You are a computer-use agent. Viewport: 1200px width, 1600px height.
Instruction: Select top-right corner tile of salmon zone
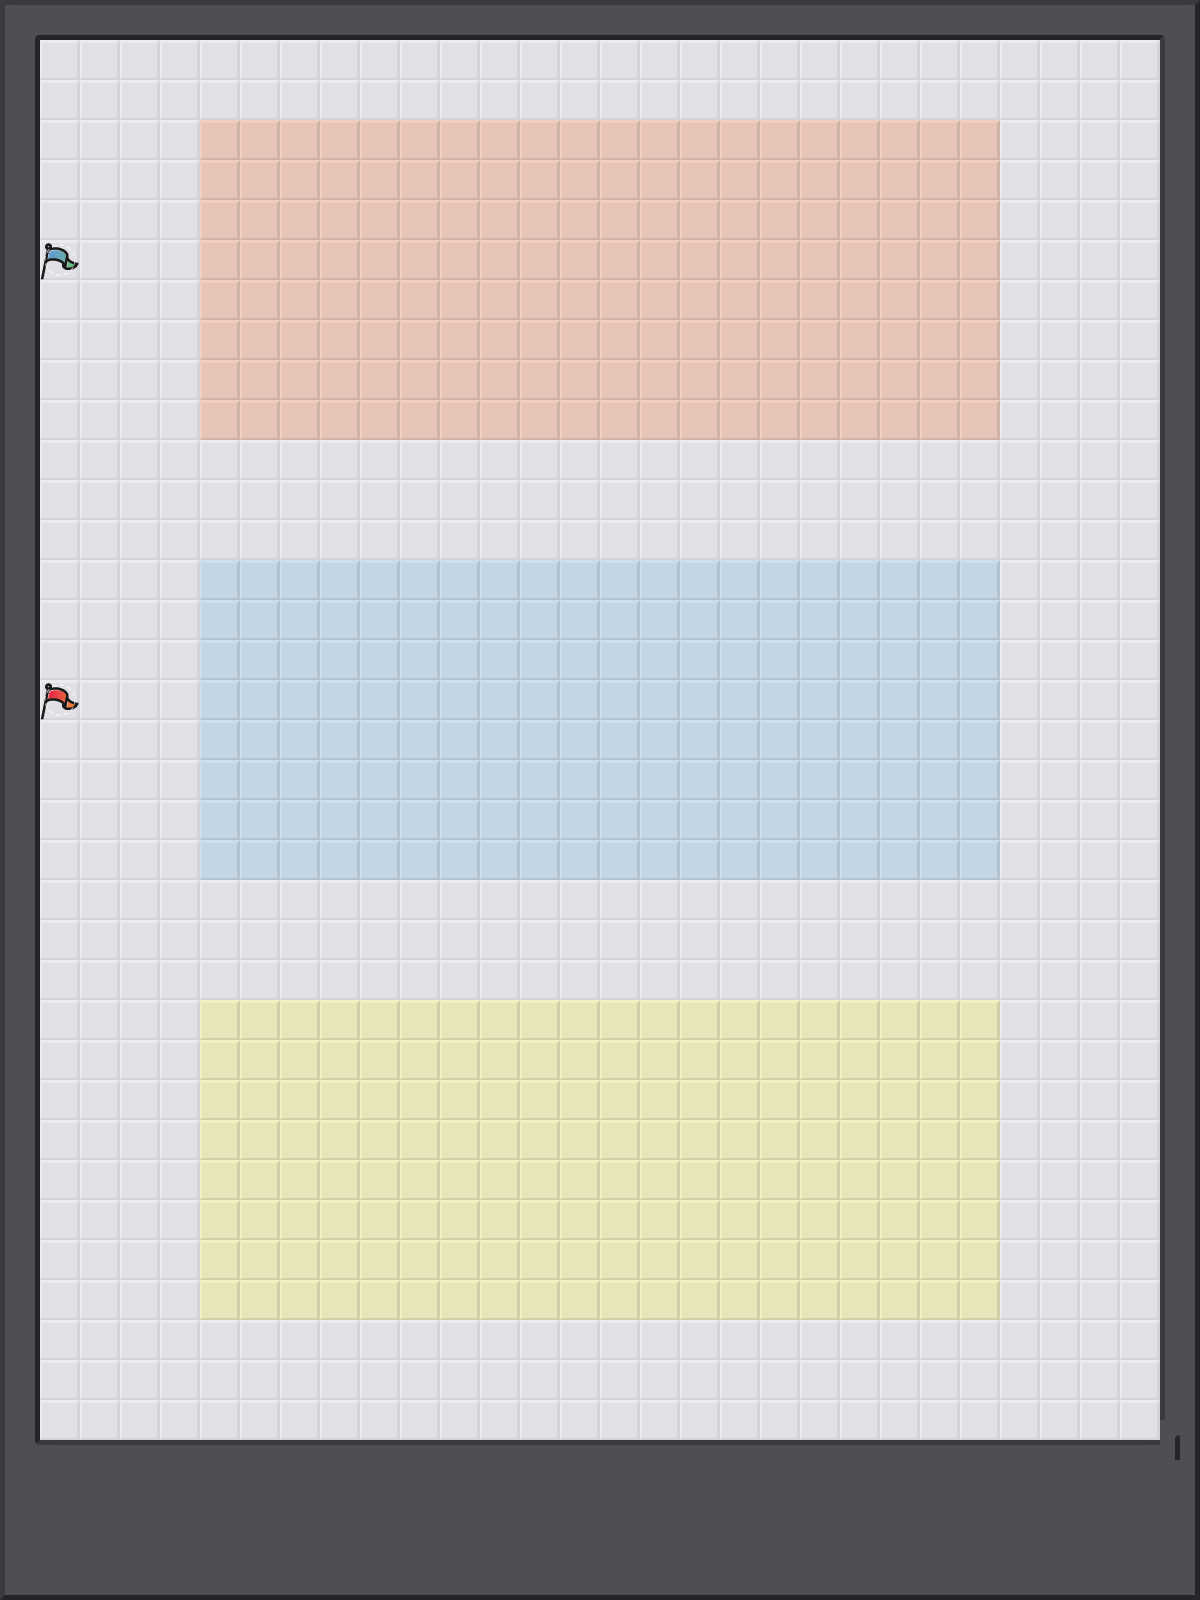pyautogui.click(x=980, y=140)
